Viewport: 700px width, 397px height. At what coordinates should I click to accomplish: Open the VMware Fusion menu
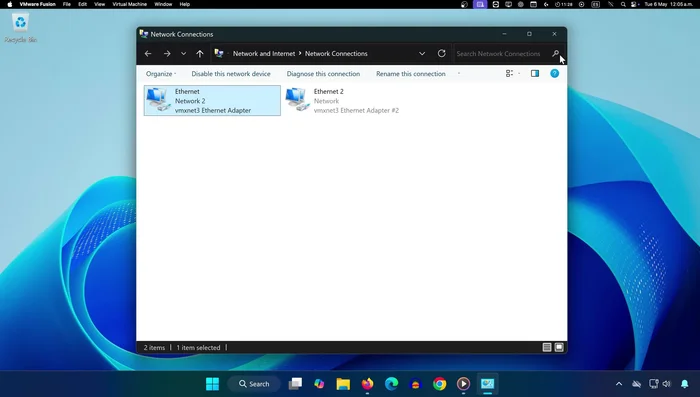(38, 4)
